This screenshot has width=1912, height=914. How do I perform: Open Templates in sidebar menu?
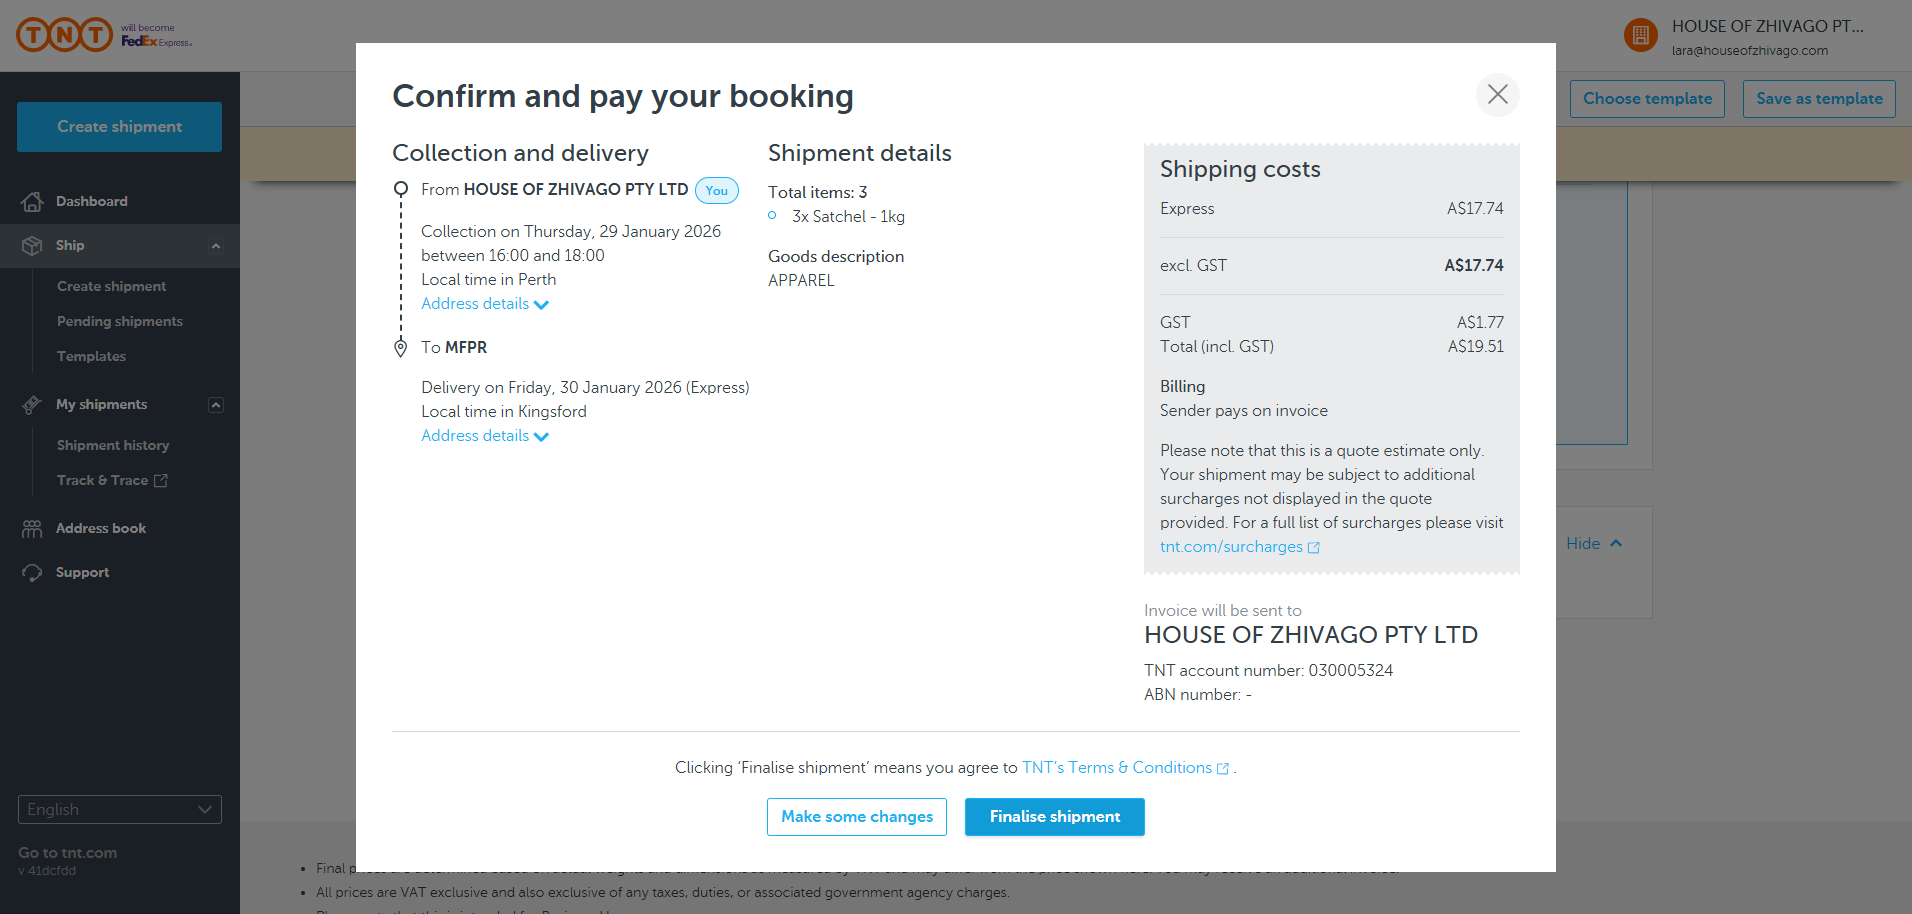click(x=91, y=357)
